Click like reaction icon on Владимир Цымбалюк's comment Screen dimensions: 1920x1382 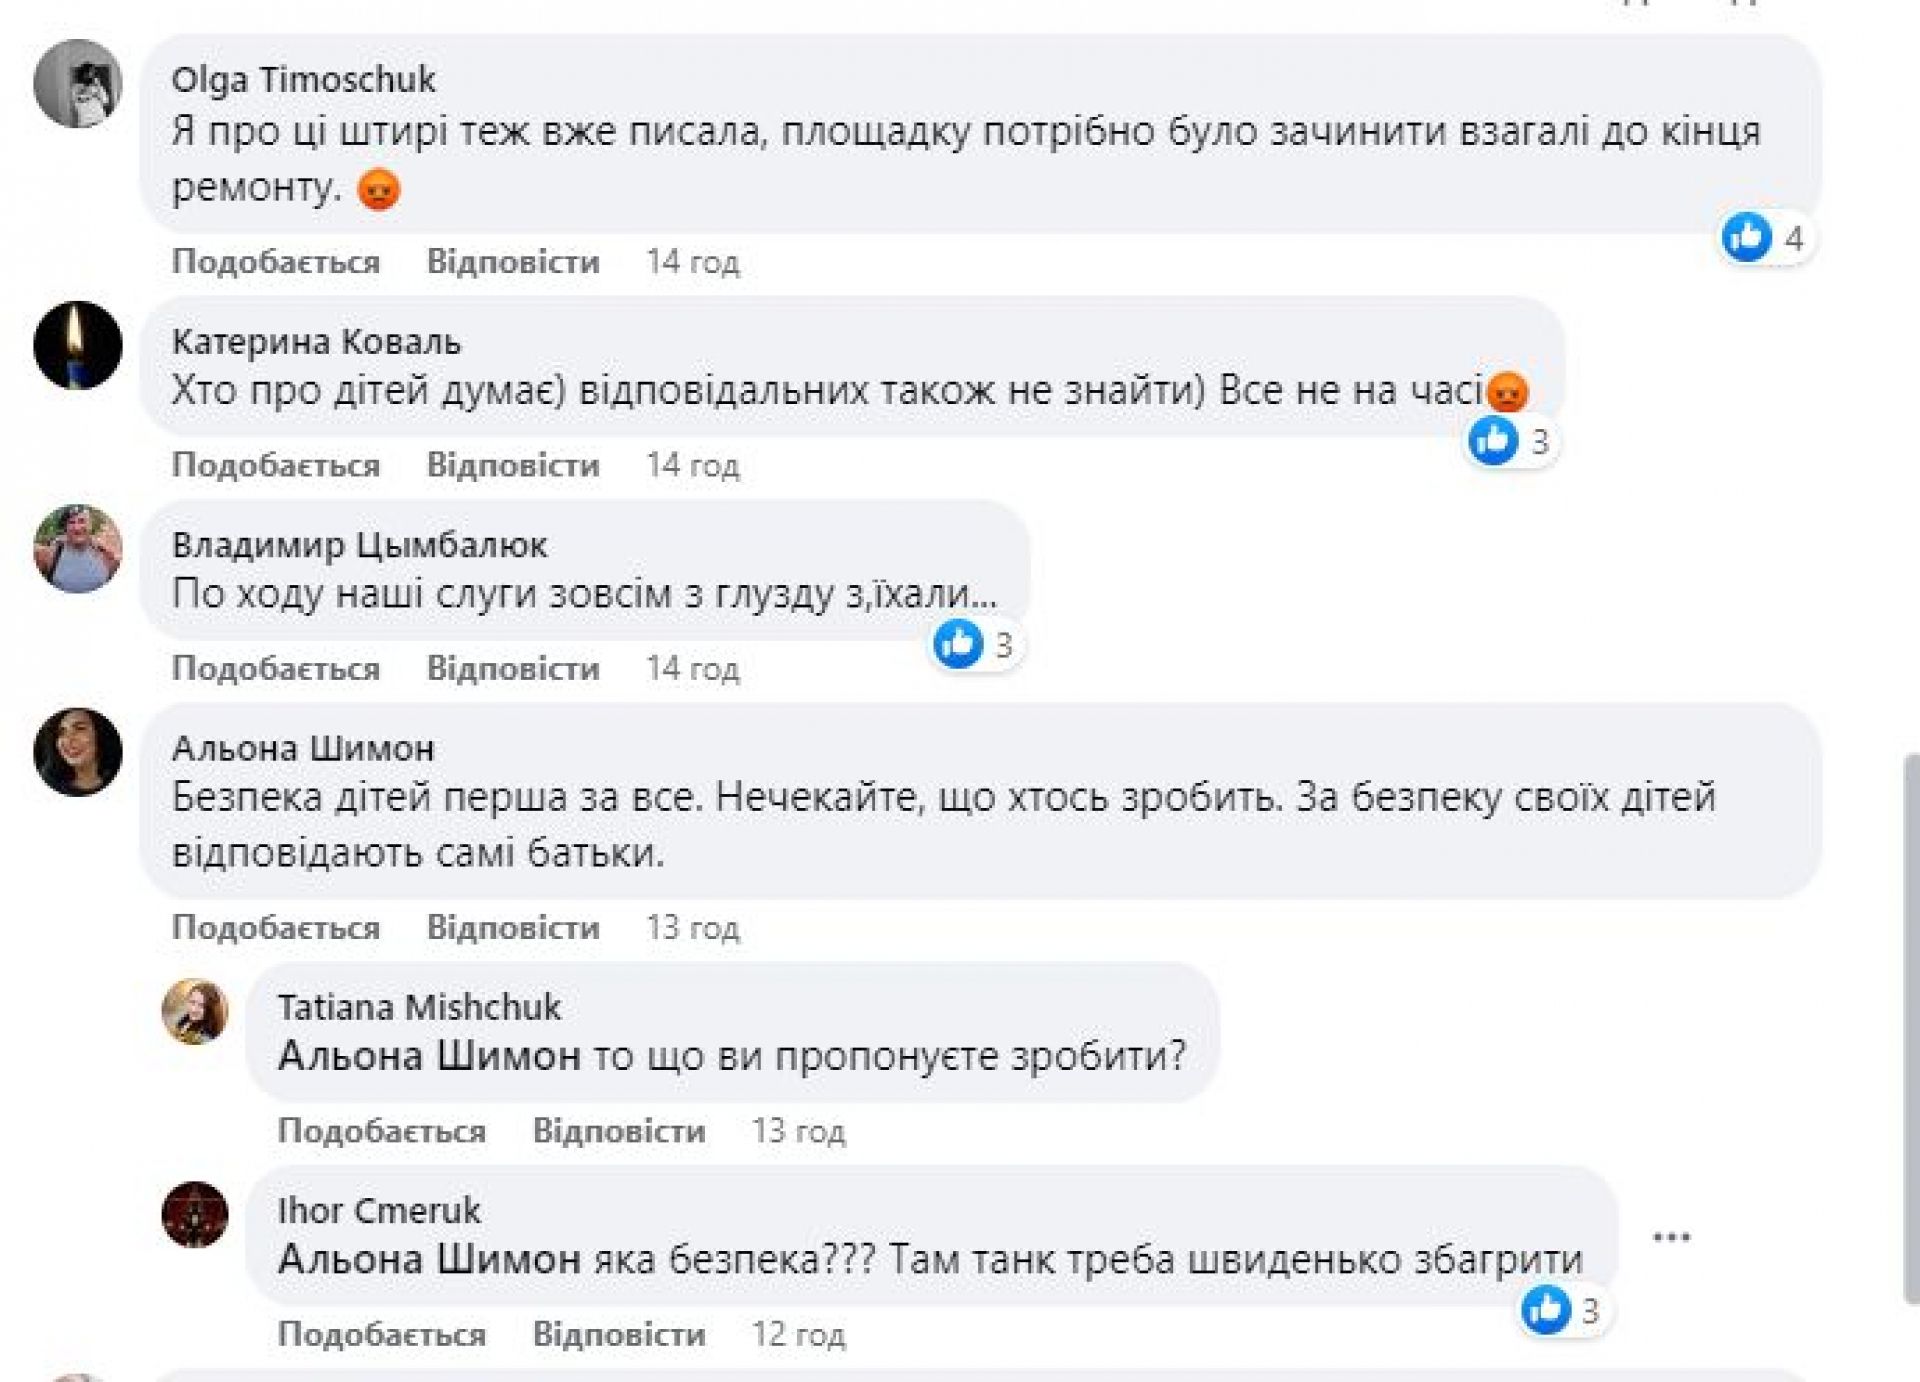pyautogui.click(x=958, y=644)
